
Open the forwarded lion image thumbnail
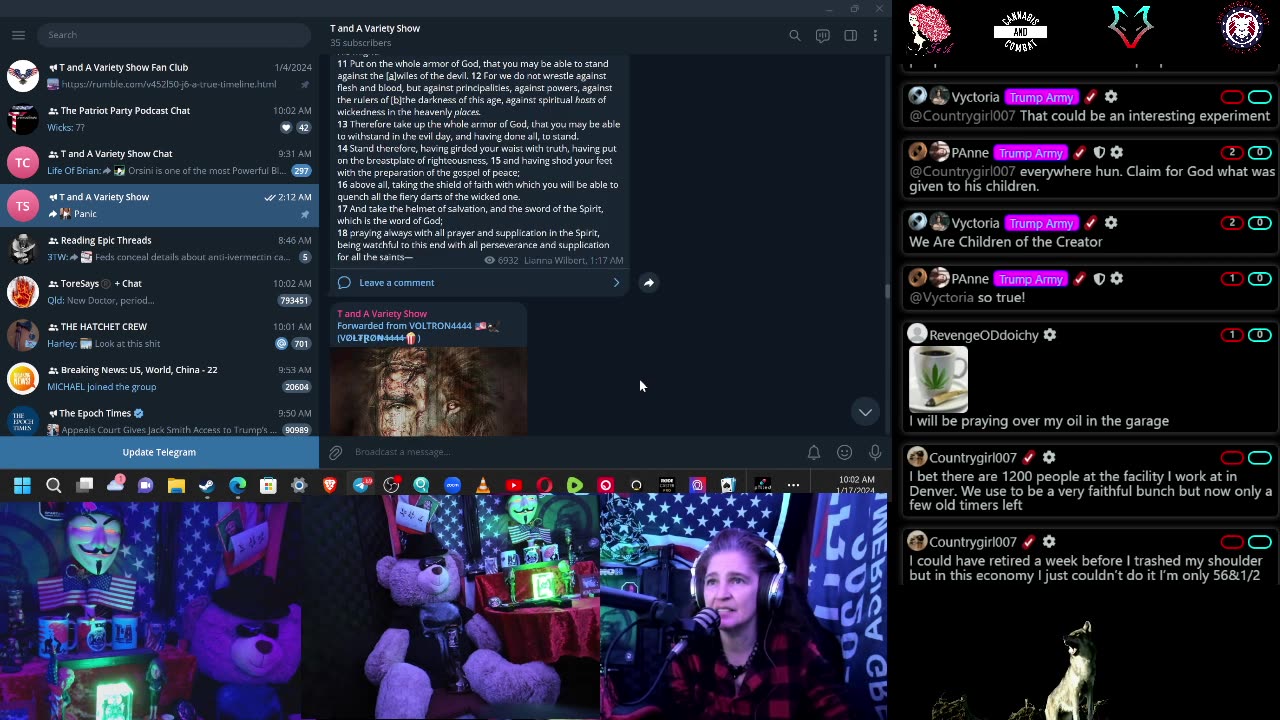[x=428, y=391]
